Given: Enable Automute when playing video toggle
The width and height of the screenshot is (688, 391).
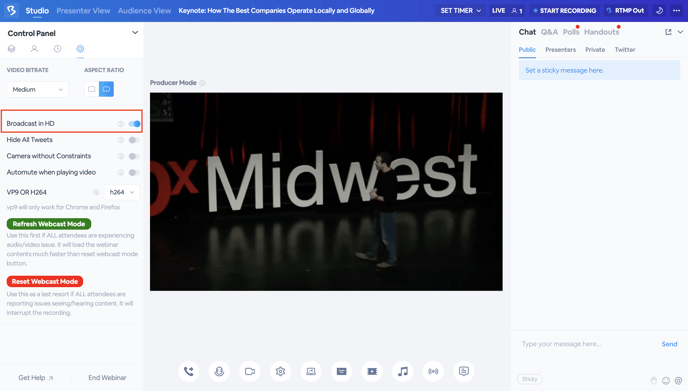Looking at the screenshot, I should pyautogui.click(x=134, y=172).
